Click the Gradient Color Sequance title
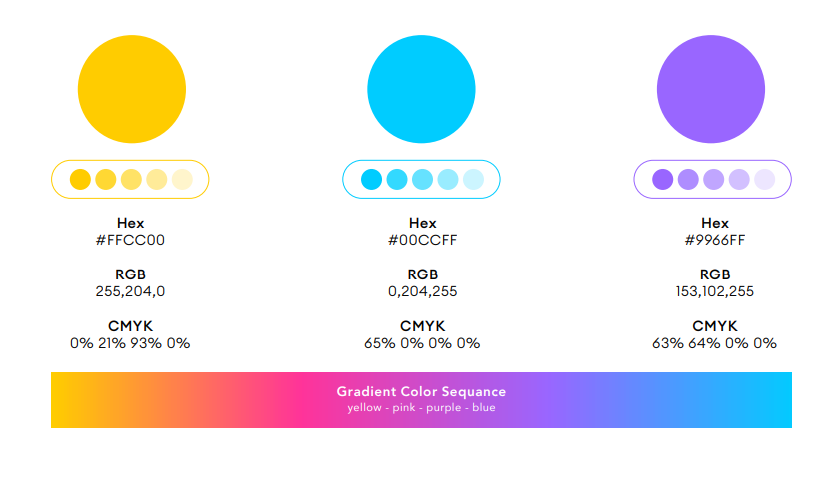831x488 pixels. (421, 392)
